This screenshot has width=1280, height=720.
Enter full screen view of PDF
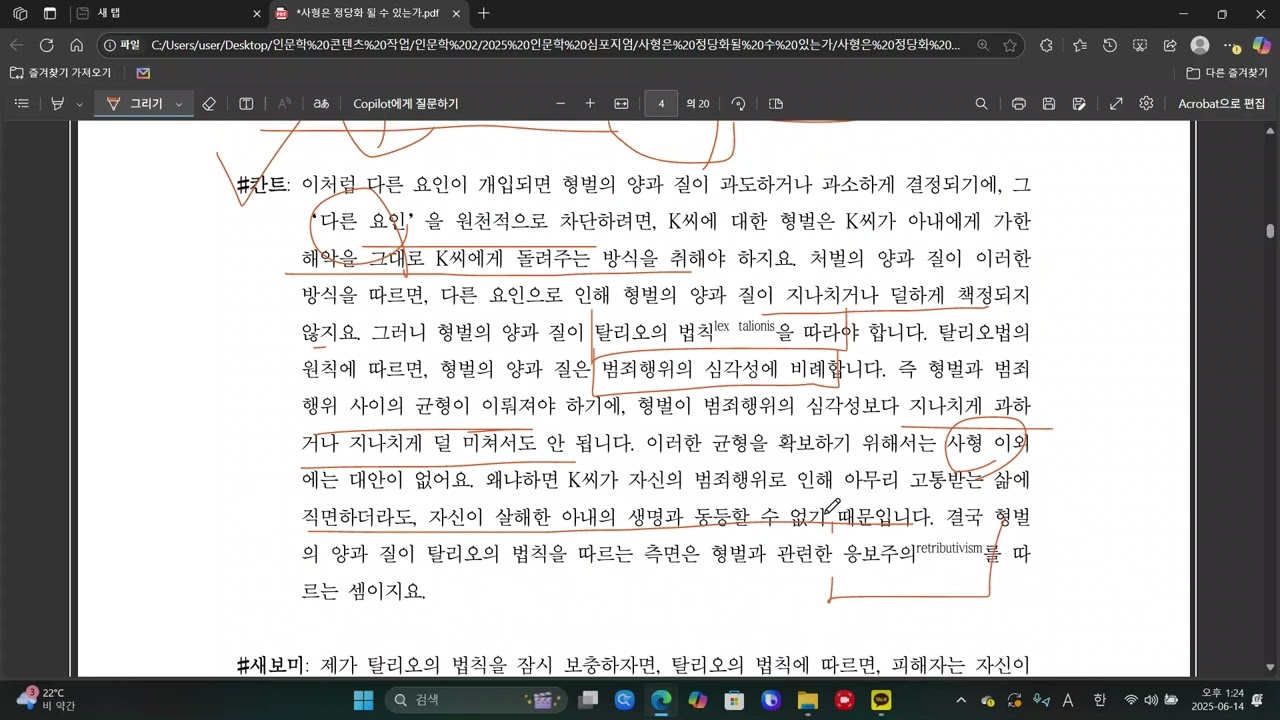(x=1116, y=104)
